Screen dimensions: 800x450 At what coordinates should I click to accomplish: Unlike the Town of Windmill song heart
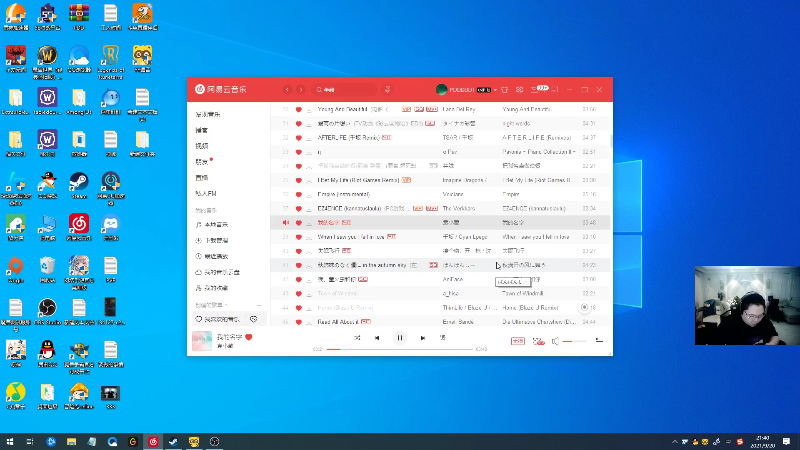(x=299, y=293)
